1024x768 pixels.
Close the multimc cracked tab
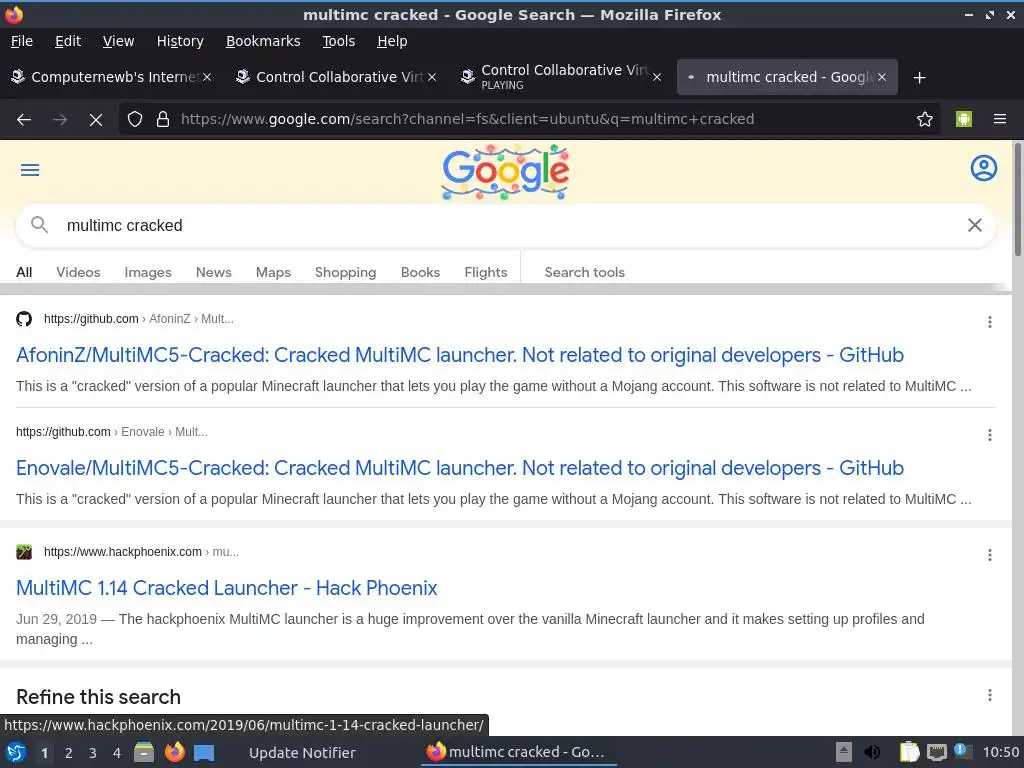tap(882, 77)
